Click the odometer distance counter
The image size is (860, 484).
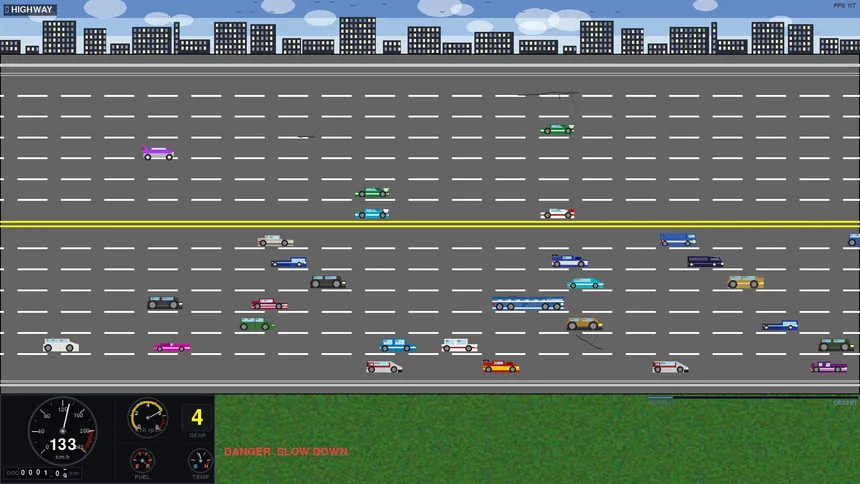click(x=42, y=472)
